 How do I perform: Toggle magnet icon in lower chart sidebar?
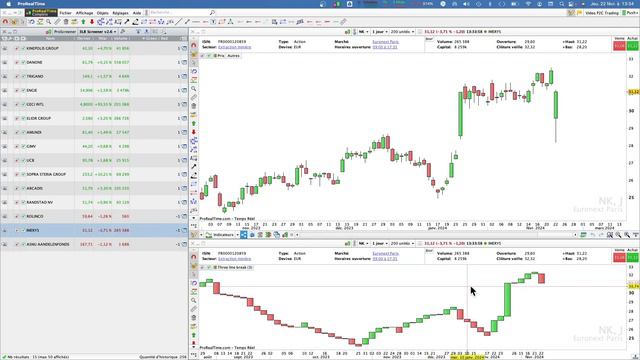click(194, 257)
